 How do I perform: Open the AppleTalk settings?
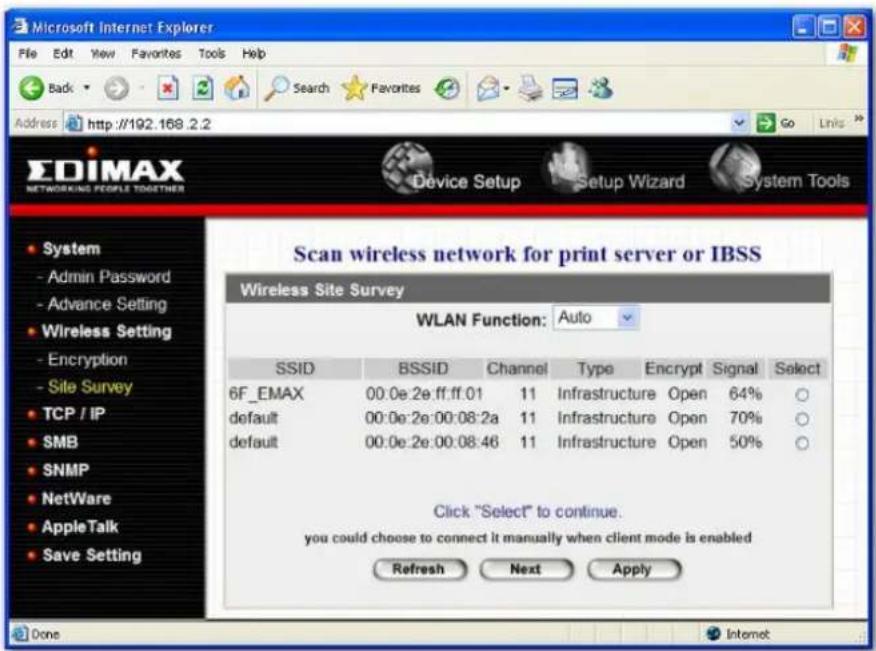click(x=80, y=526)
